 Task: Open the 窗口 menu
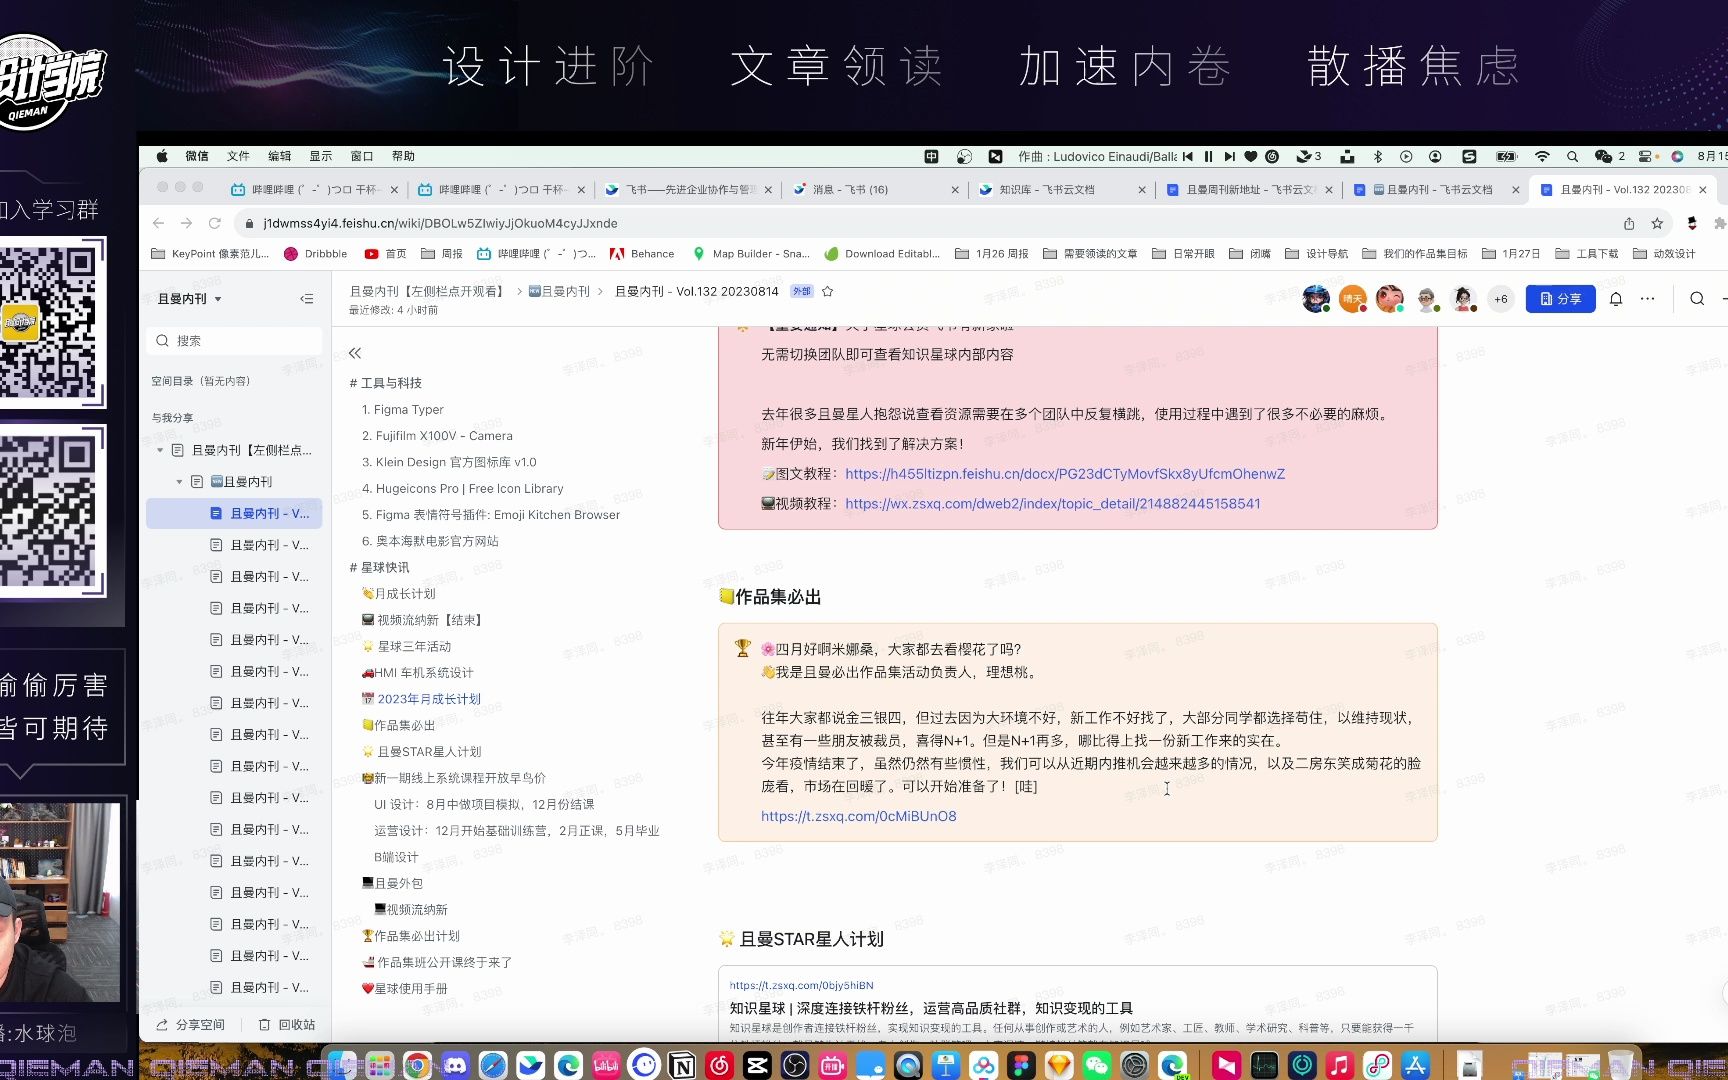point(361,156)
